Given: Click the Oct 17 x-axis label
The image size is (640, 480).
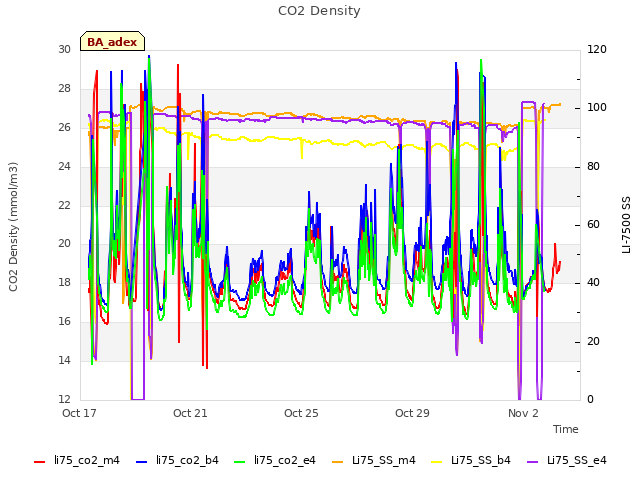Looking at the screenshot, I should (x=79, y=413).
